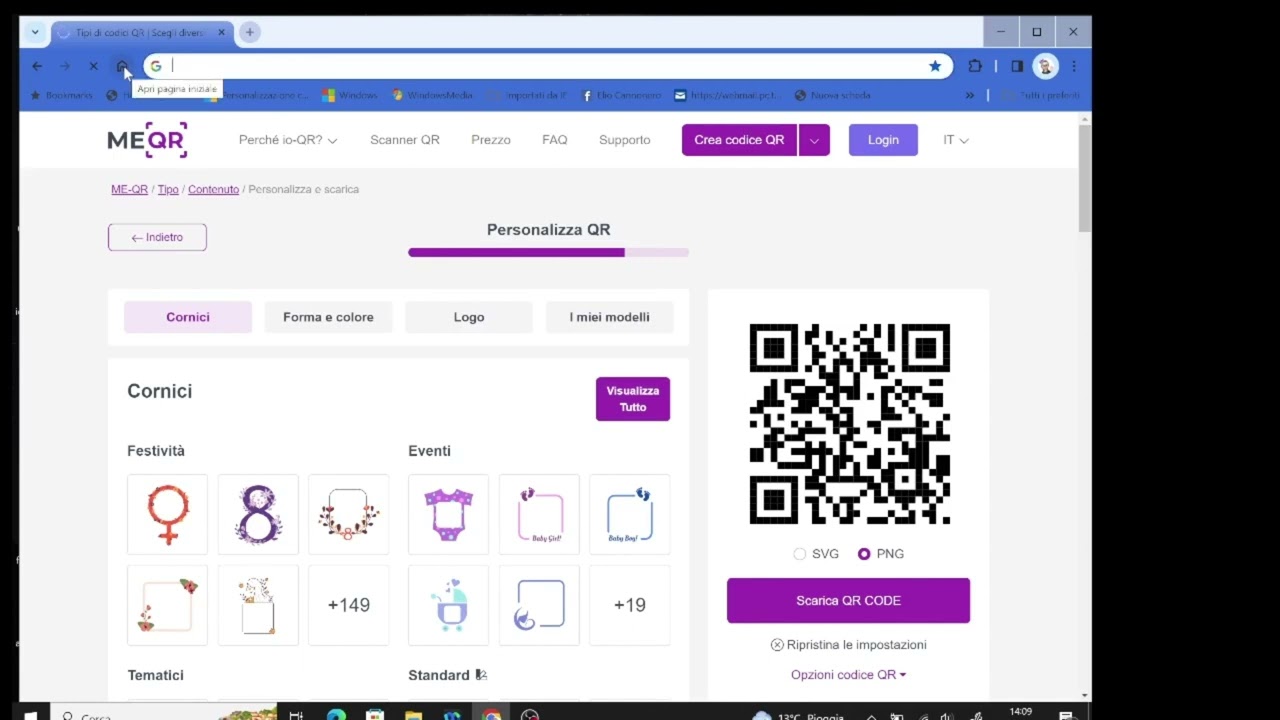This screenshot has height=720, width=1280.
Task: Go back with the Indietro button
Action: [157, 237]
